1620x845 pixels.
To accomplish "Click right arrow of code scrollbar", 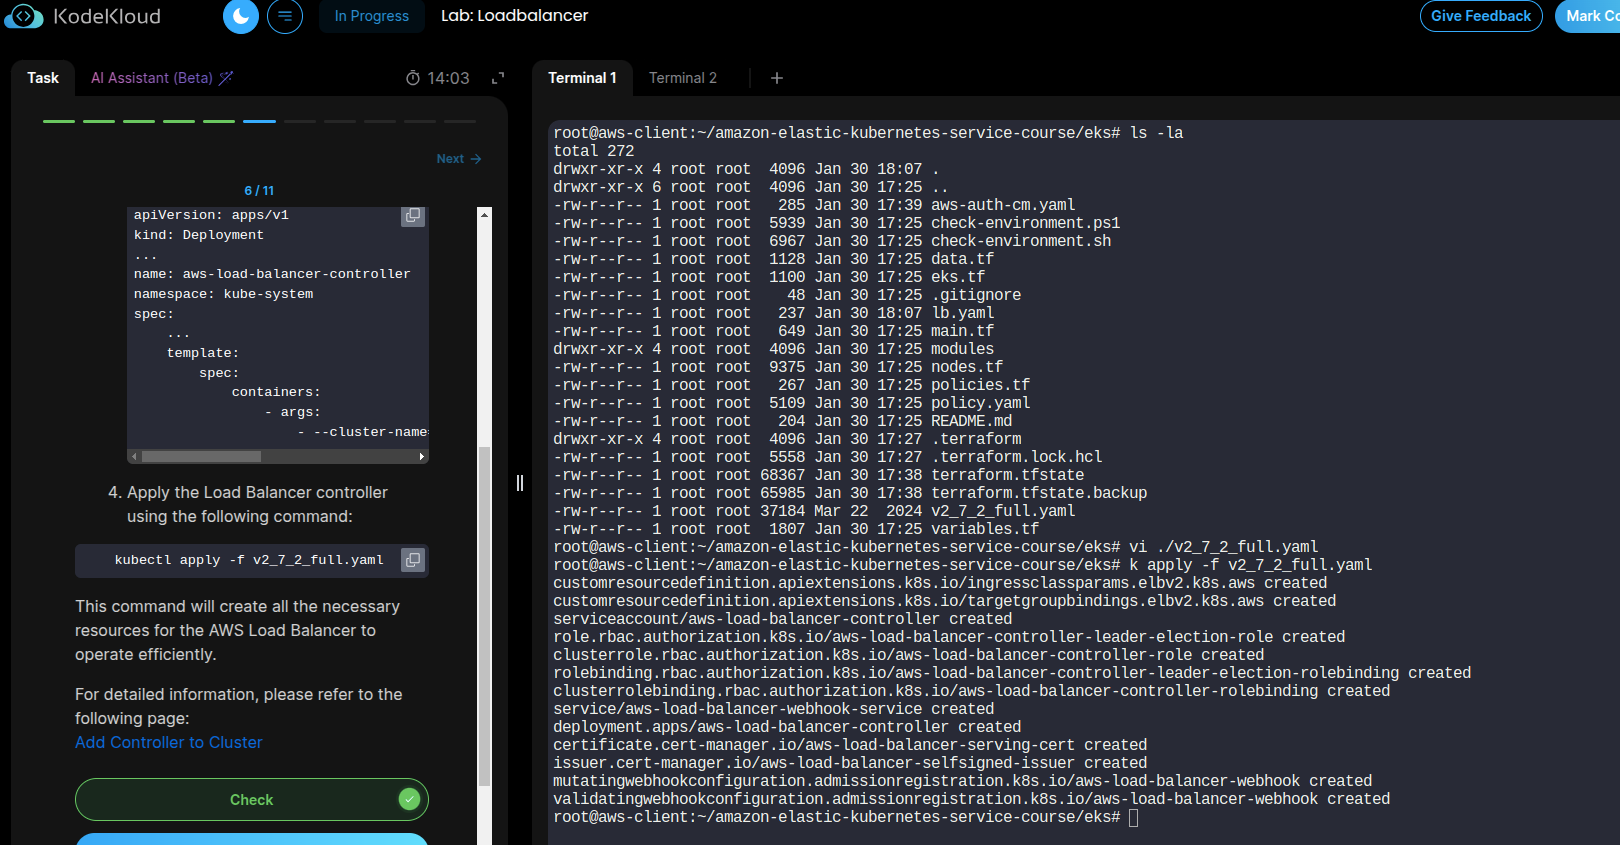I will (x=422, y=456).
